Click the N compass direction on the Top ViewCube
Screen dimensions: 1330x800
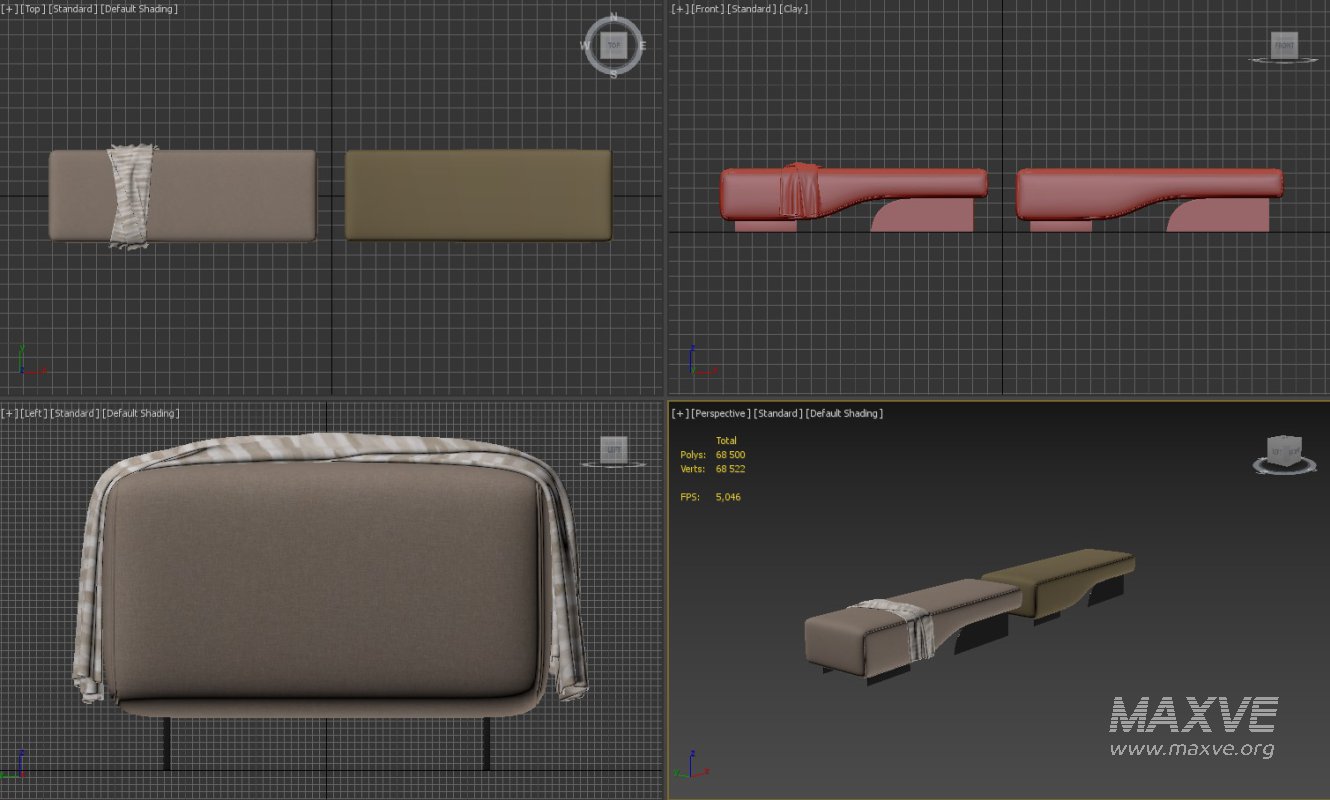(x=613, y=16)
